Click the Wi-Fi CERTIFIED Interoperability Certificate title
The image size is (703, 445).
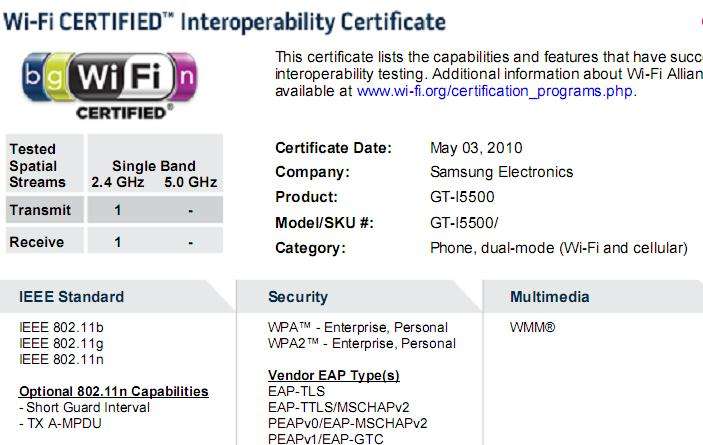point(224,22)
